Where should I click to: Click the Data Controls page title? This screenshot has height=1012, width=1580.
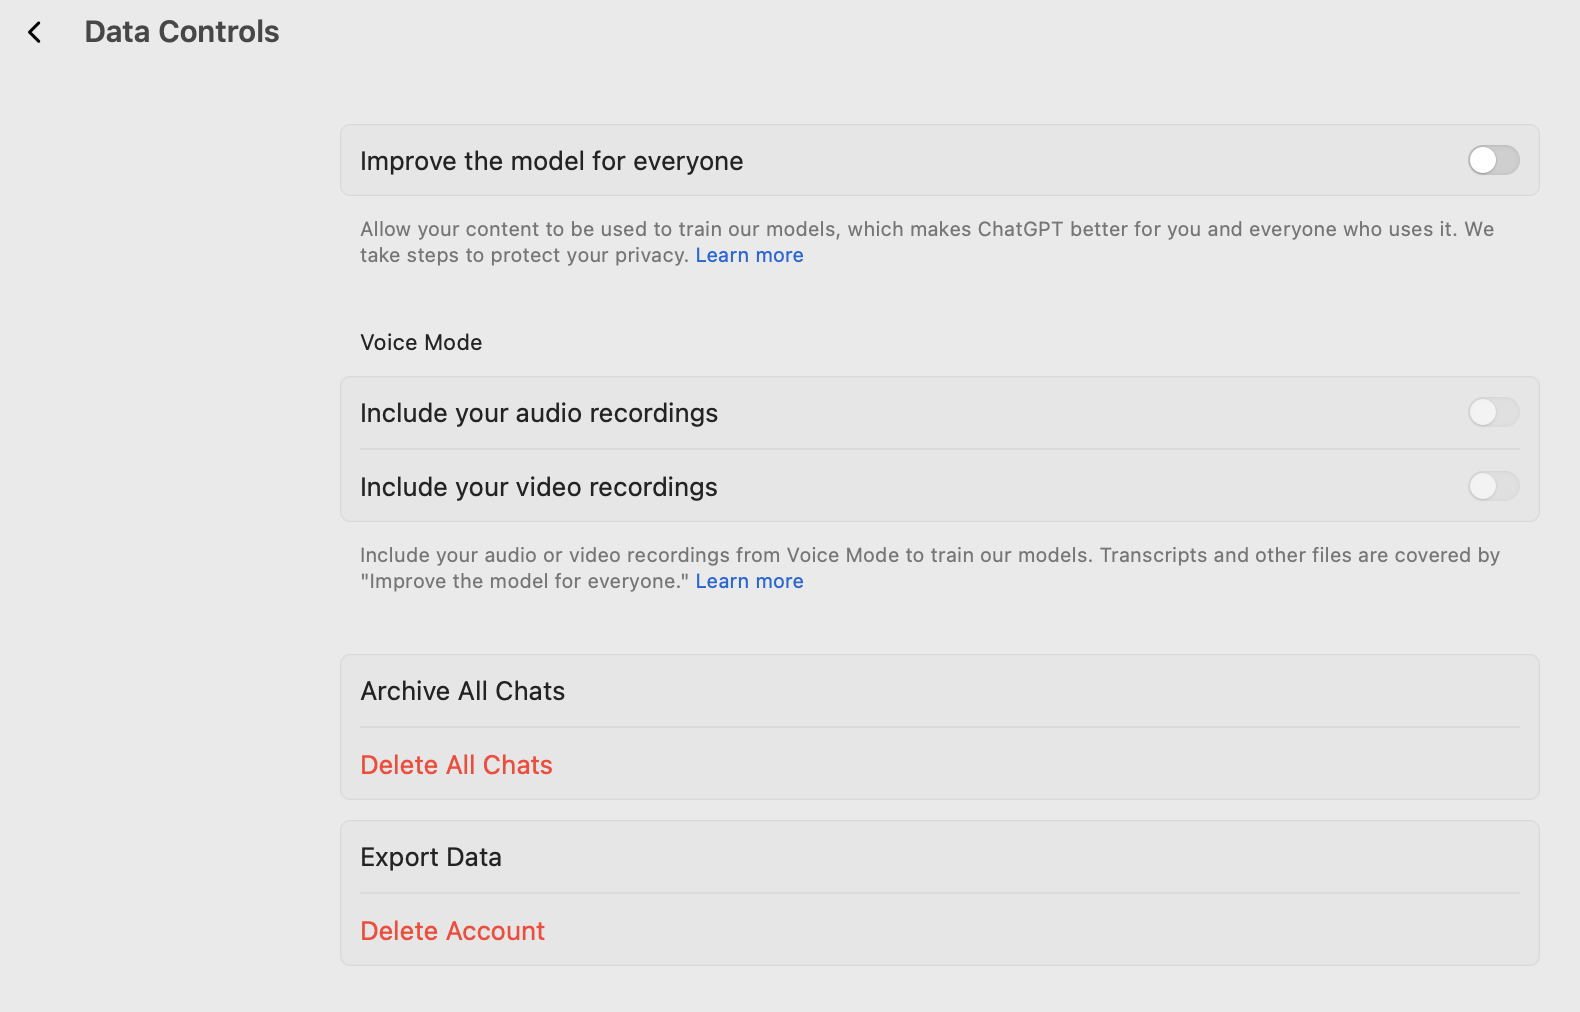pyautogui.click(x=182, y=32)
